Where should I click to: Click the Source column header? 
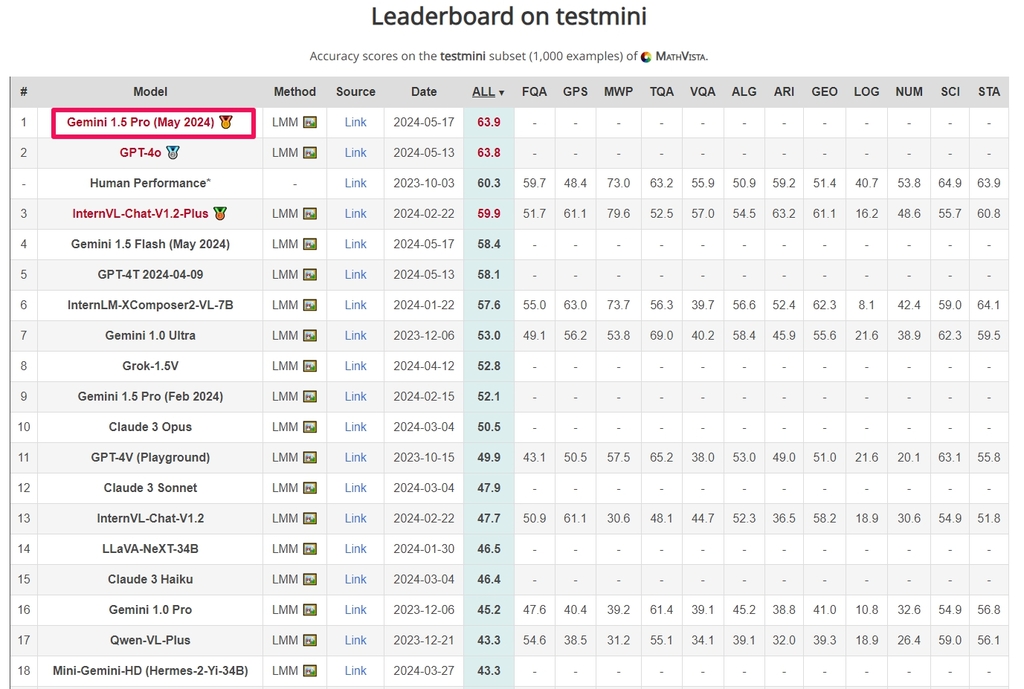click(355, 91)
